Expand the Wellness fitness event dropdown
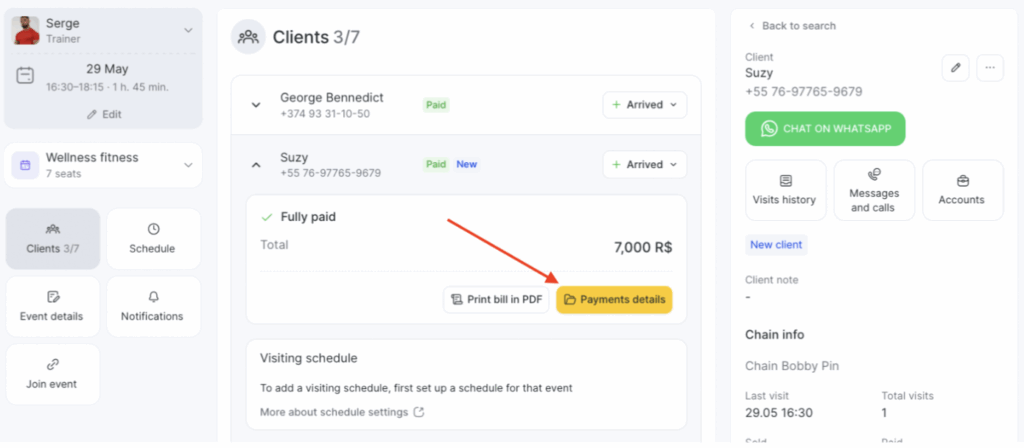 click(188, 165)
